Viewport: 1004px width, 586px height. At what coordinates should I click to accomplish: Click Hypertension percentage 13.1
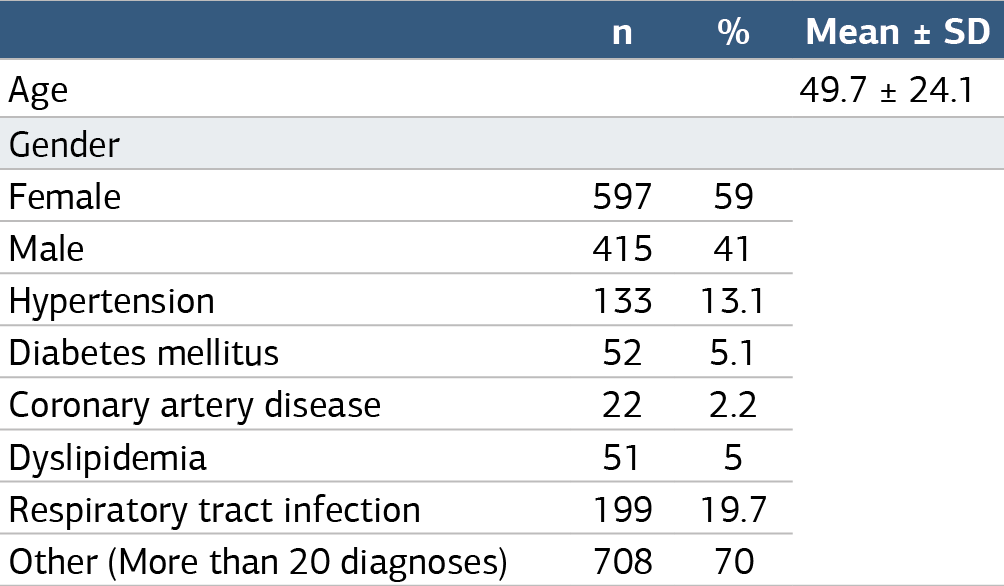733,301
